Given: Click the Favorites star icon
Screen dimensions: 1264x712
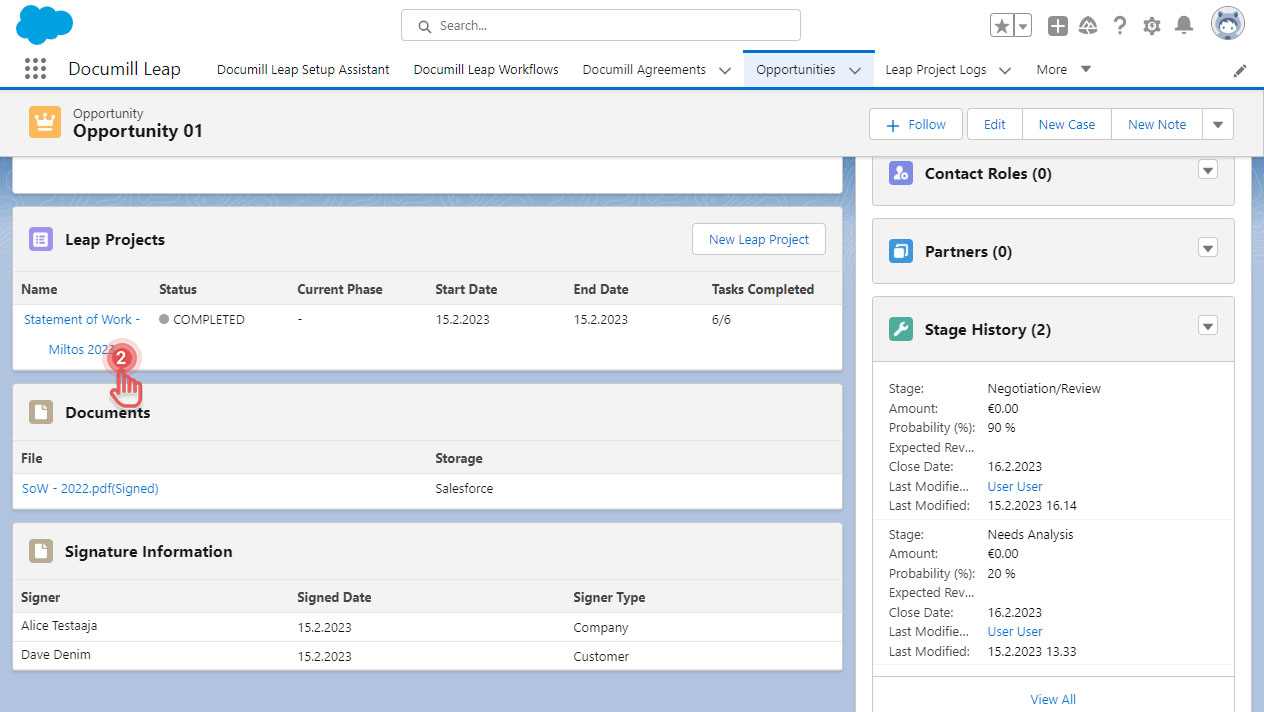Looking at the screenshot, I should click(x=1001, y=26).
